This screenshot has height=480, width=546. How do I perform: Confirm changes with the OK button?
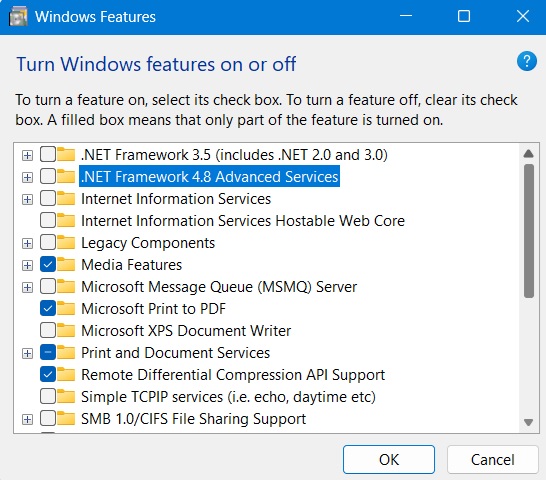[x=389, y=459]
